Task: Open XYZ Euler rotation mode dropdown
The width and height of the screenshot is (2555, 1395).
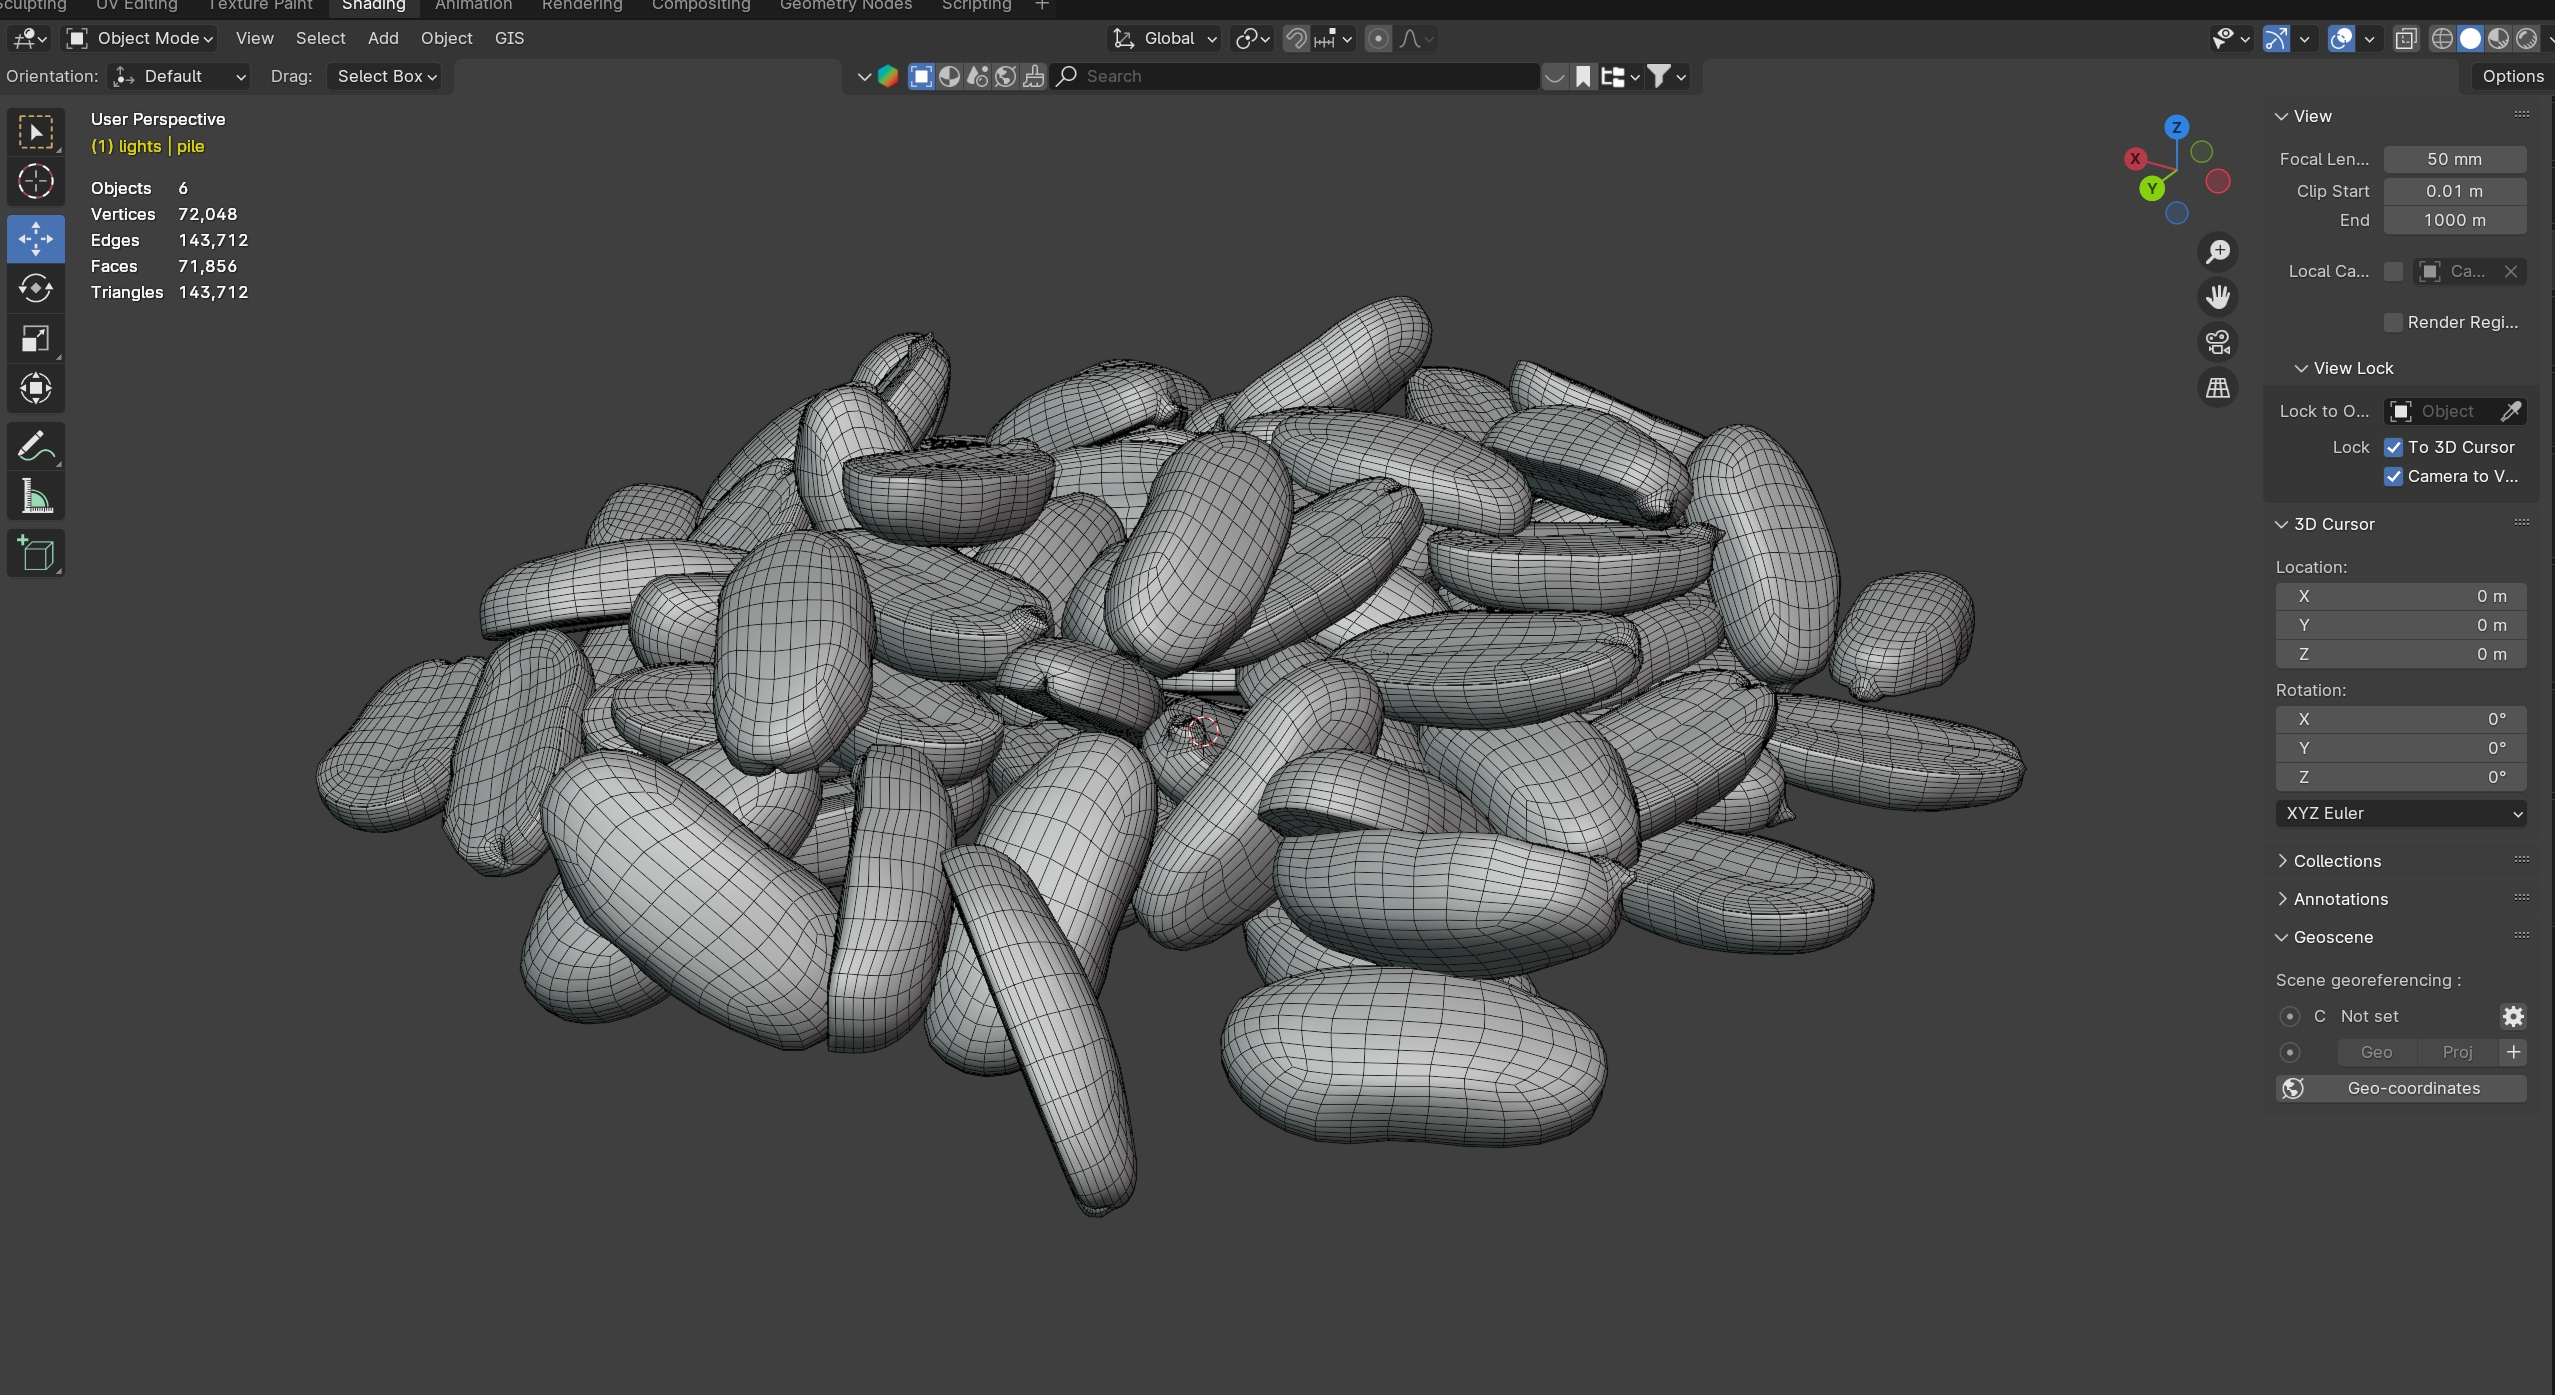Action: 2400,813
